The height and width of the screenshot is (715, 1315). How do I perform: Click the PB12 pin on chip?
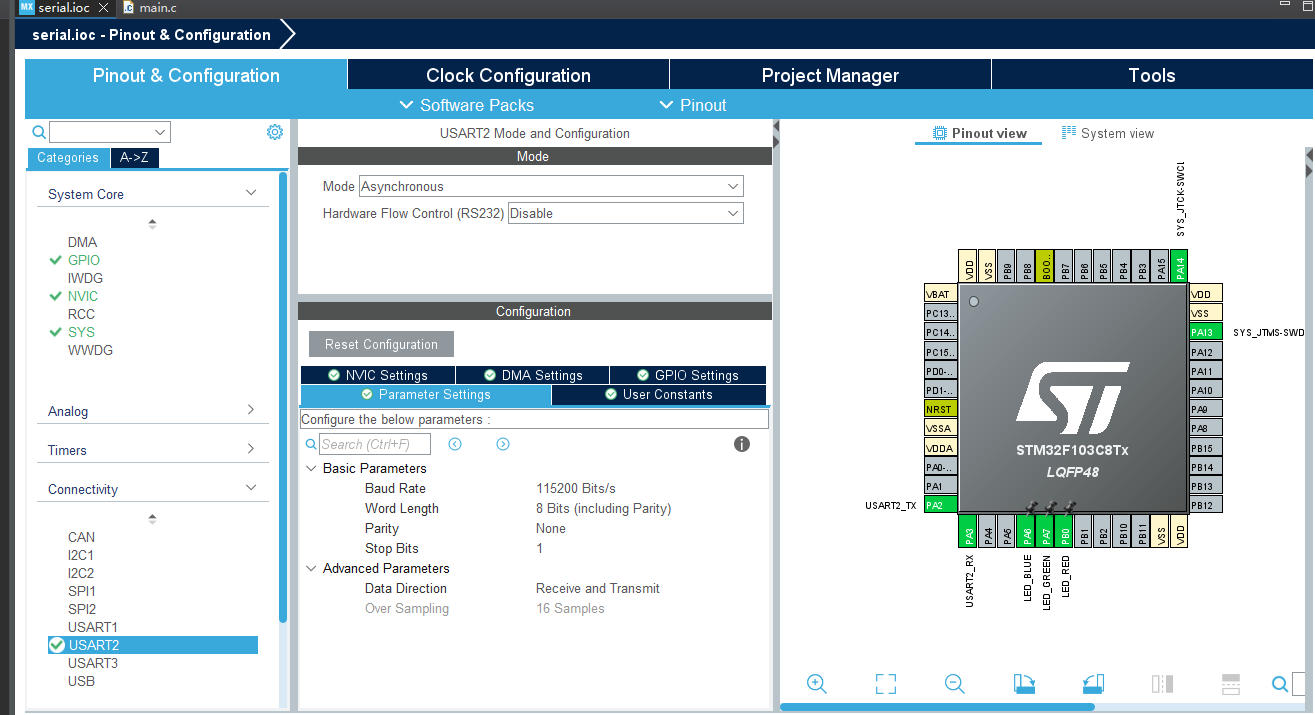(1206, 505)
